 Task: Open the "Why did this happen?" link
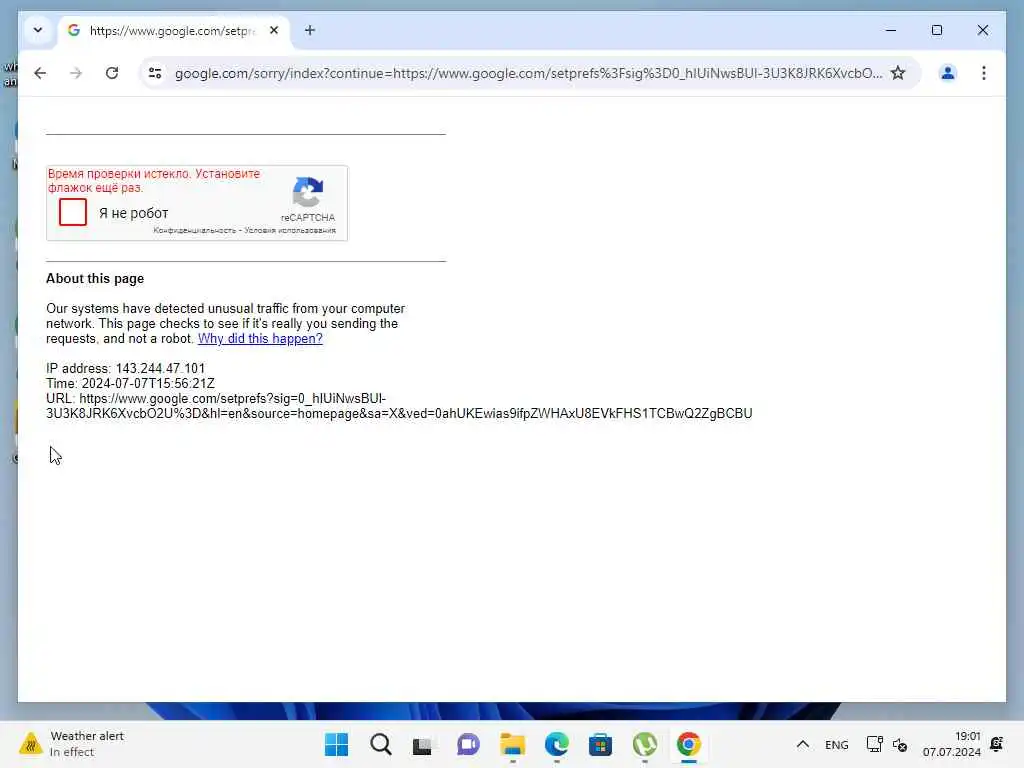[260, 338]
